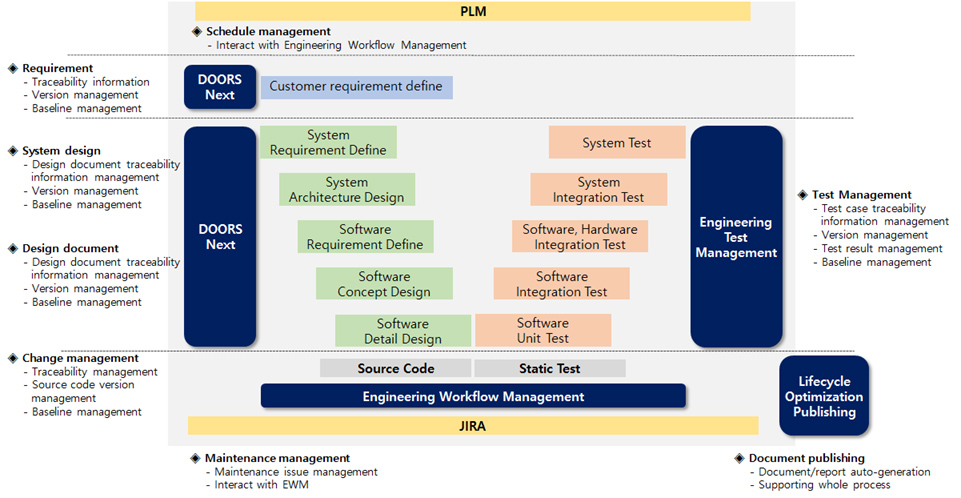
Task: Select the Design document heading
Action: pyautogui.click(x=70, y=248)
